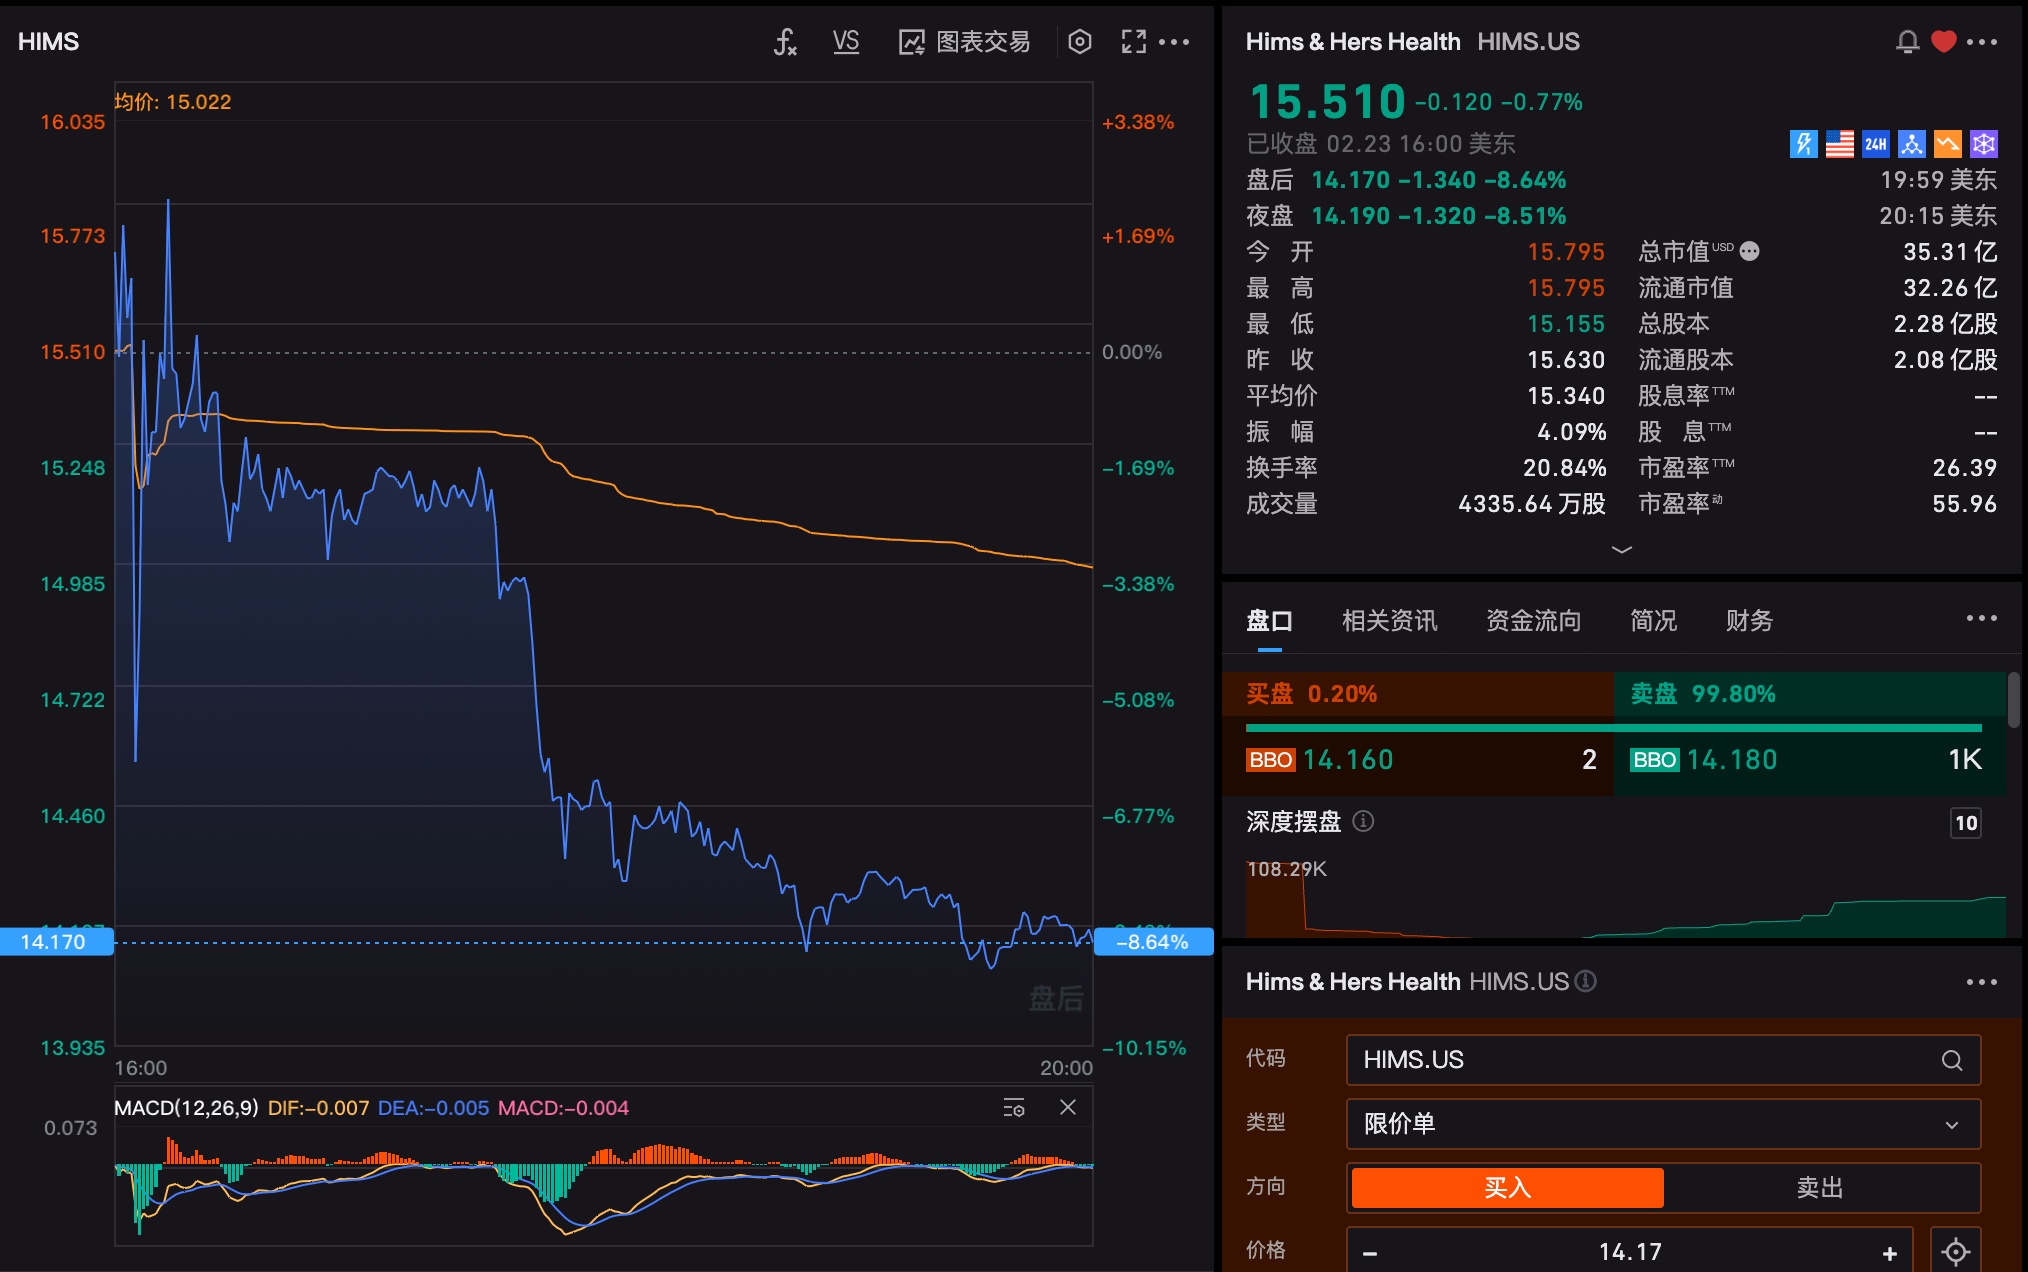
Task: Open depth level 10 selector
Action: click(x=1965, y=823)
